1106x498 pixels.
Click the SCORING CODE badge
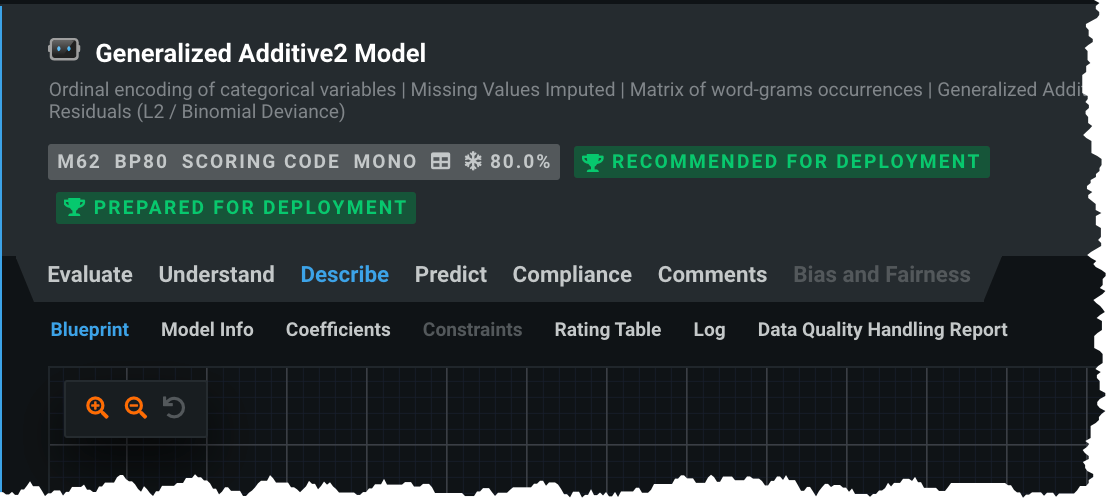pyautogui.click(x=261, y=162)
